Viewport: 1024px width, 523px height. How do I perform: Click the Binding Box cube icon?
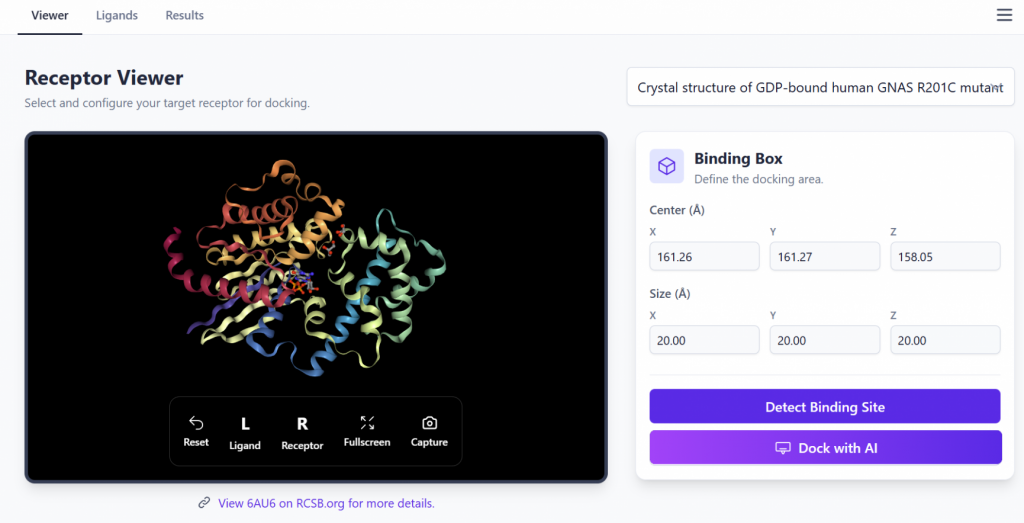point(667,166)
